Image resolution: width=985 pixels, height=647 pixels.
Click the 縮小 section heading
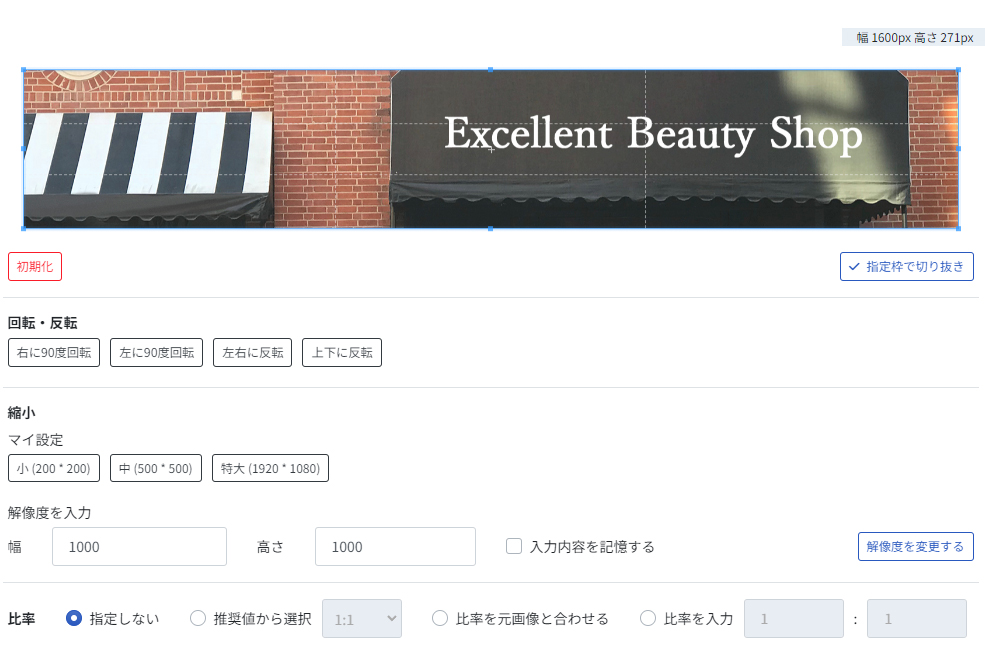pyautogui.click(x=21, y=413)
